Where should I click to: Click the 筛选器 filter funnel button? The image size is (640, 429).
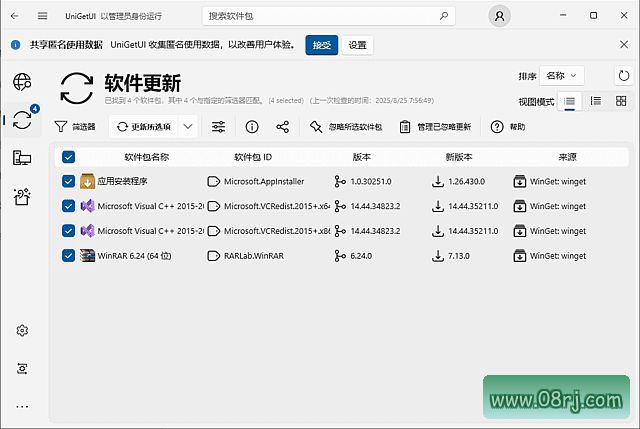click(75, 127)
